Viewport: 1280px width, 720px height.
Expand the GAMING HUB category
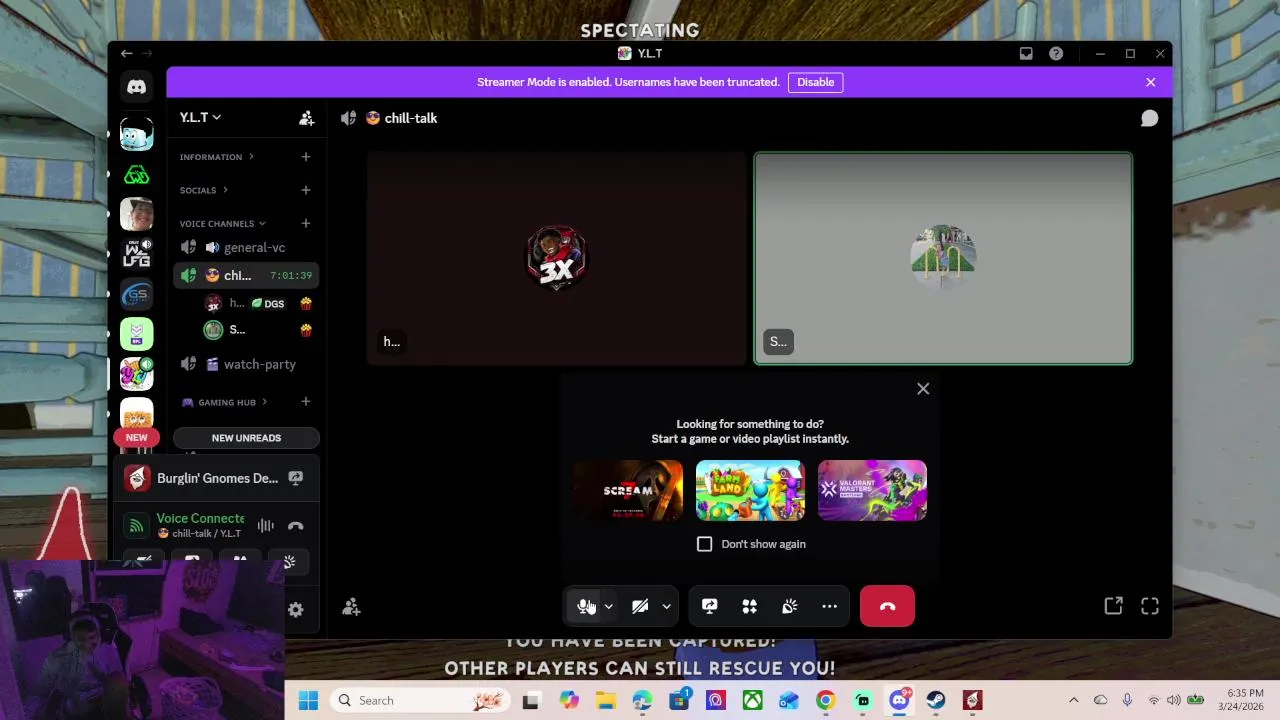click(225, 402)
